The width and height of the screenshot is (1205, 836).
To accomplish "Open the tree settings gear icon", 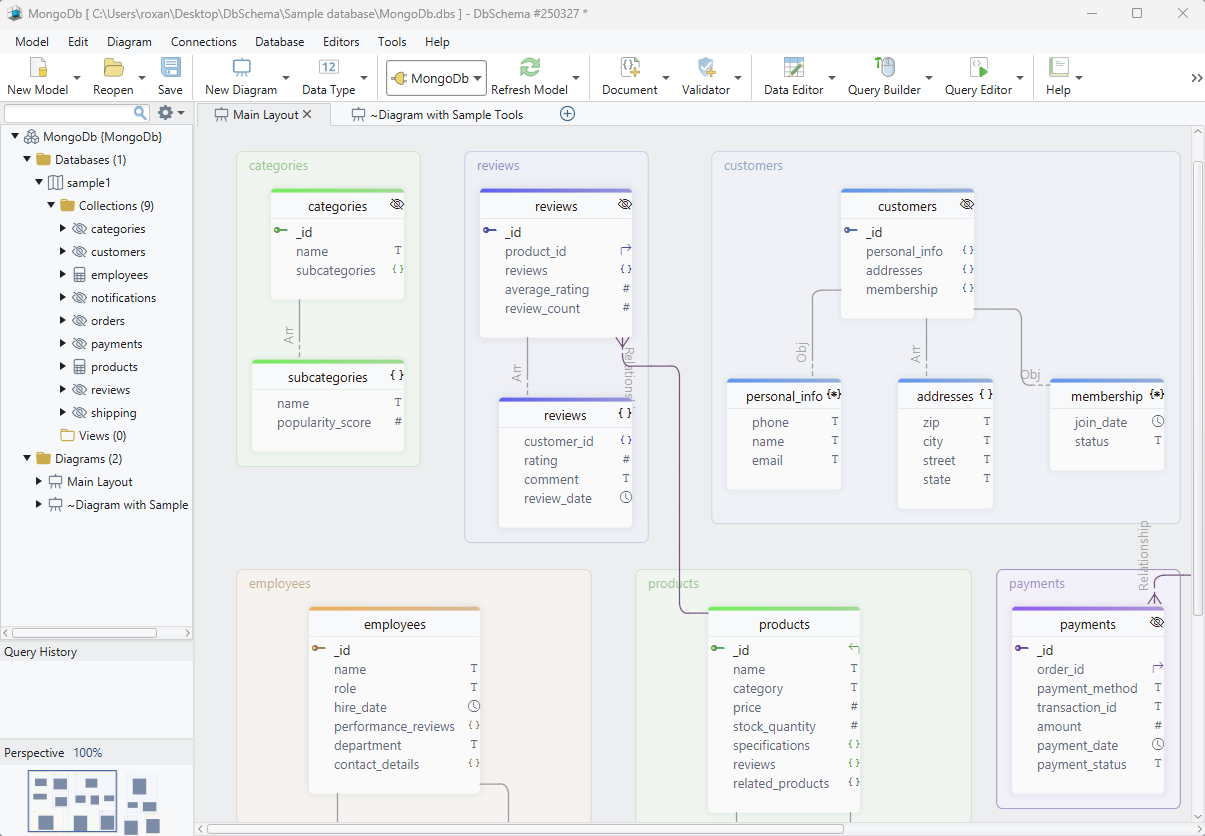I will pos(166,113).
